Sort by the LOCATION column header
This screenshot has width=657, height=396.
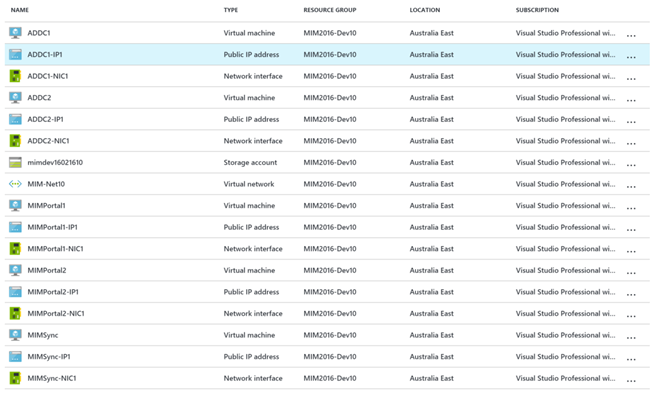(x=425, y=10)
